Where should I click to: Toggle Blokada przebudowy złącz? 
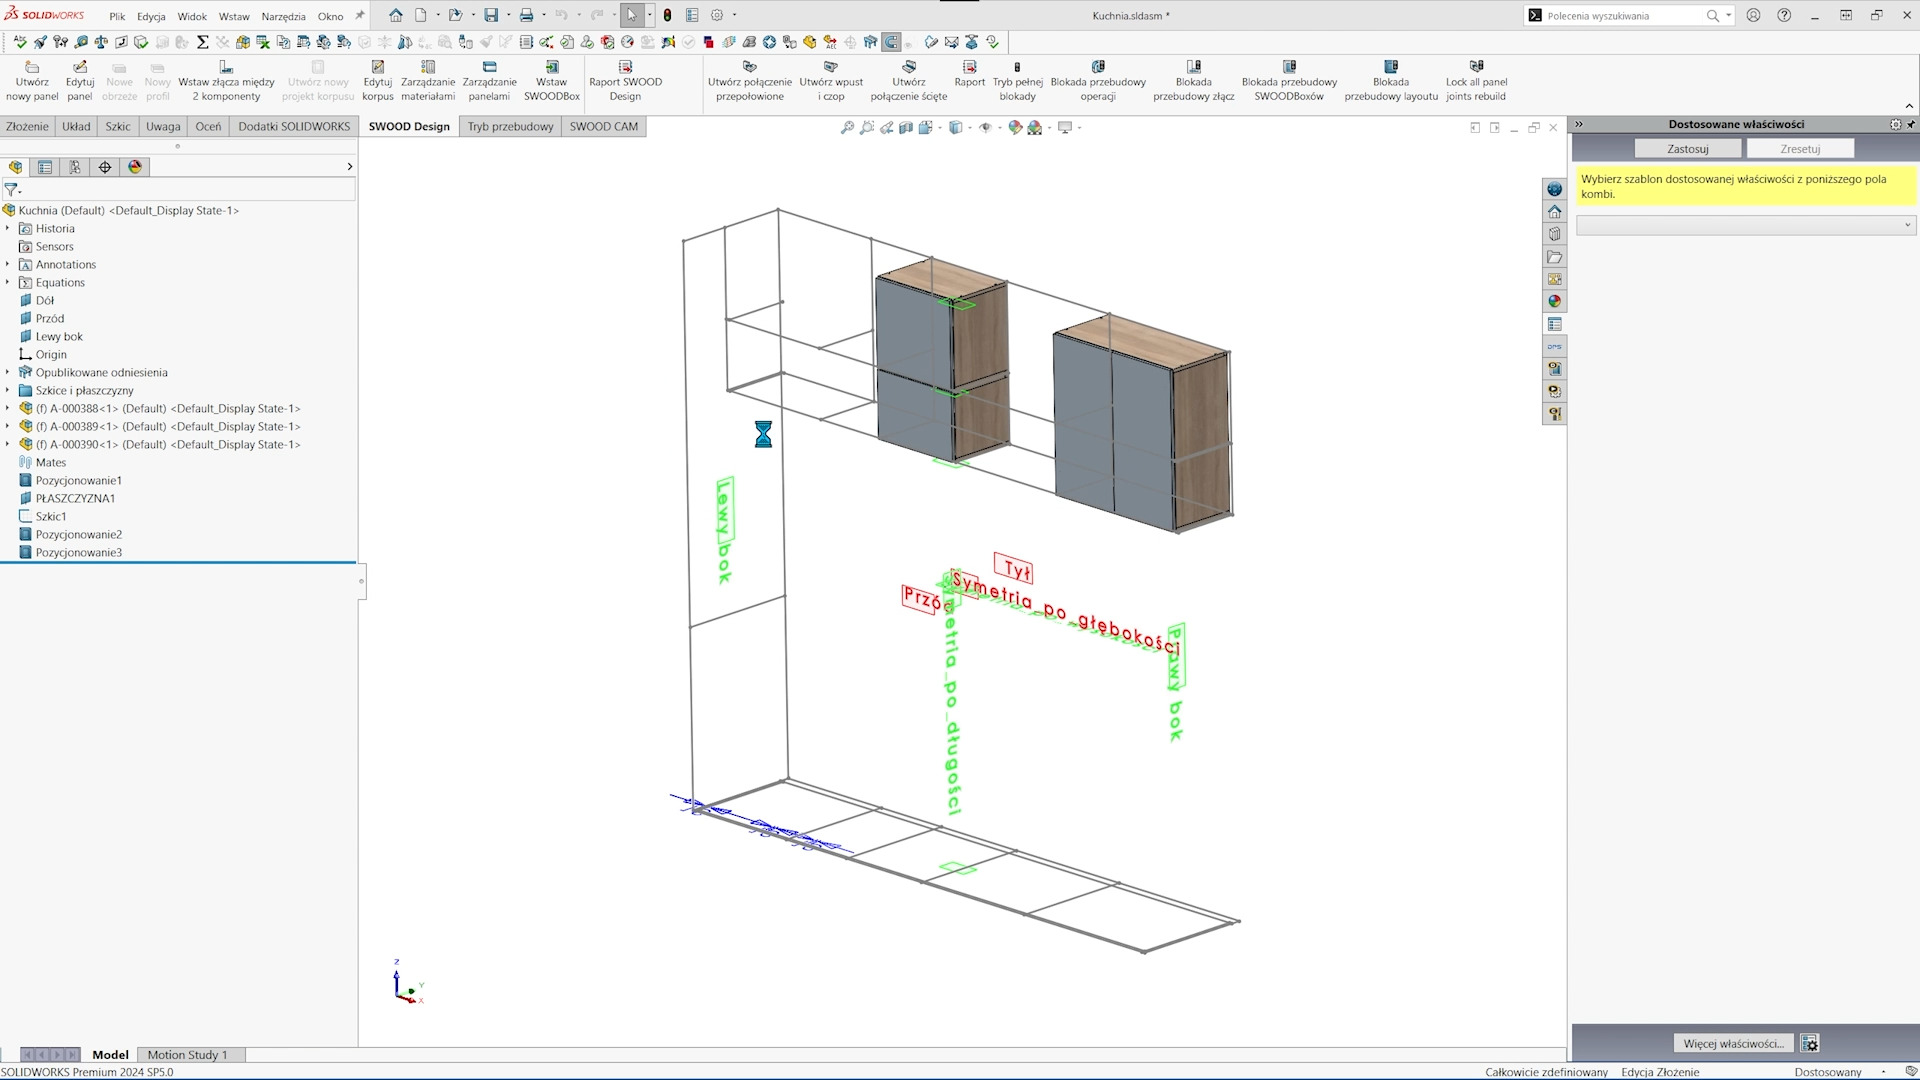pyautogui.click(x=1193, y=80)
